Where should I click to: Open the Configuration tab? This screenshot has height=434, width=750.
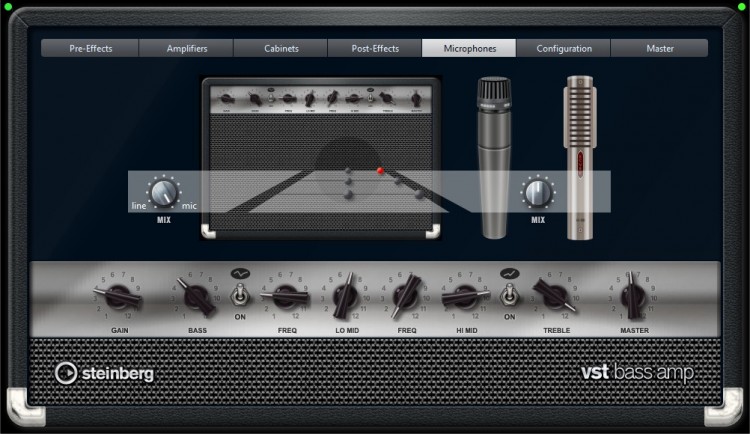563,48
